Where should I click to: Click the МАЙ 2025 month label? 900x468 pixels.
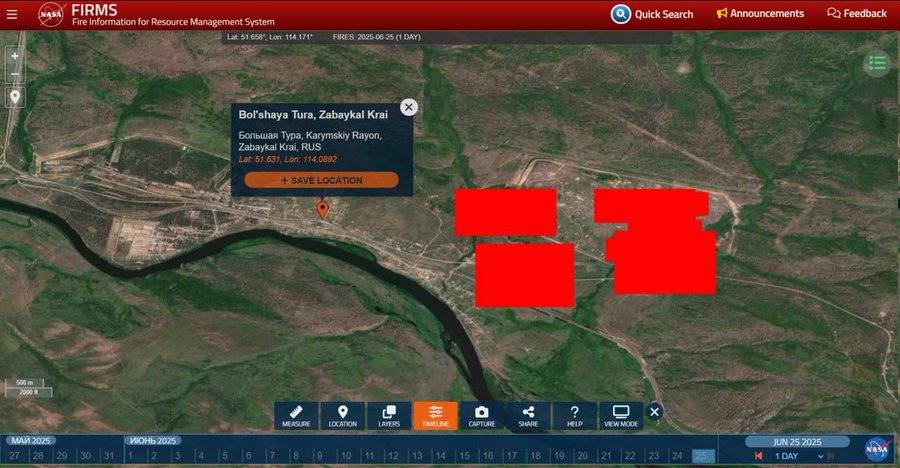click(x=31, y=440)
